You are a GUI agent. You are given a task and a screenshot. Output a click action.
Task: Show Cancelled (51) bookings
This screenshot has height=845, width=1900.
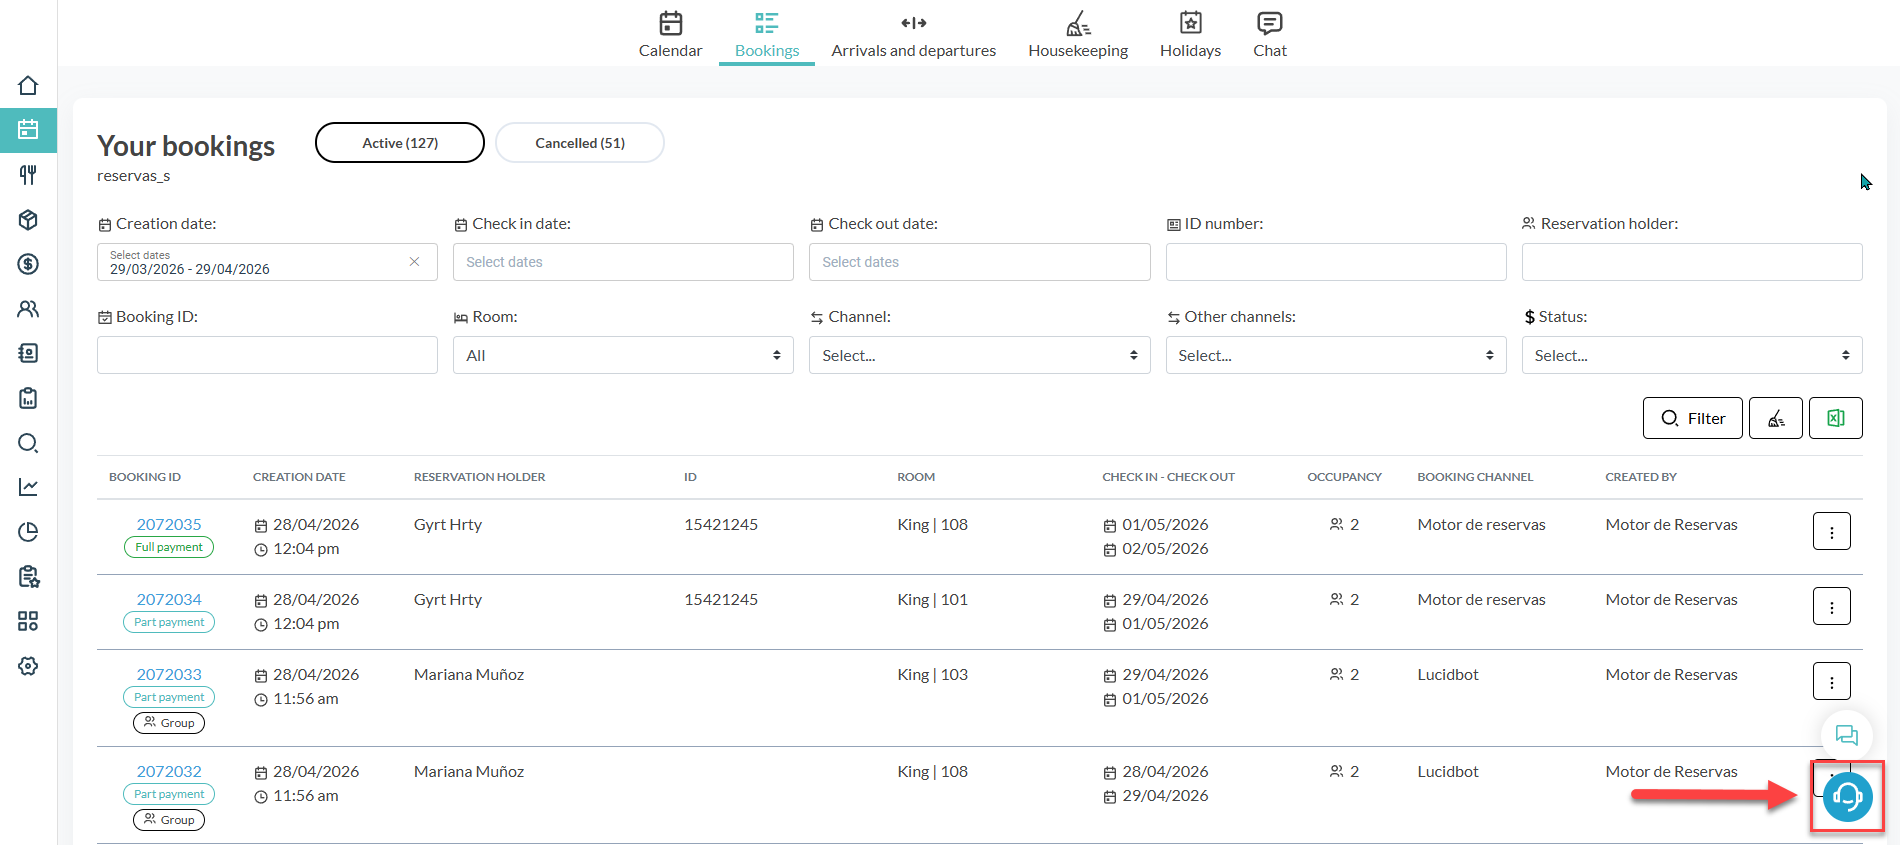[579, 143]
